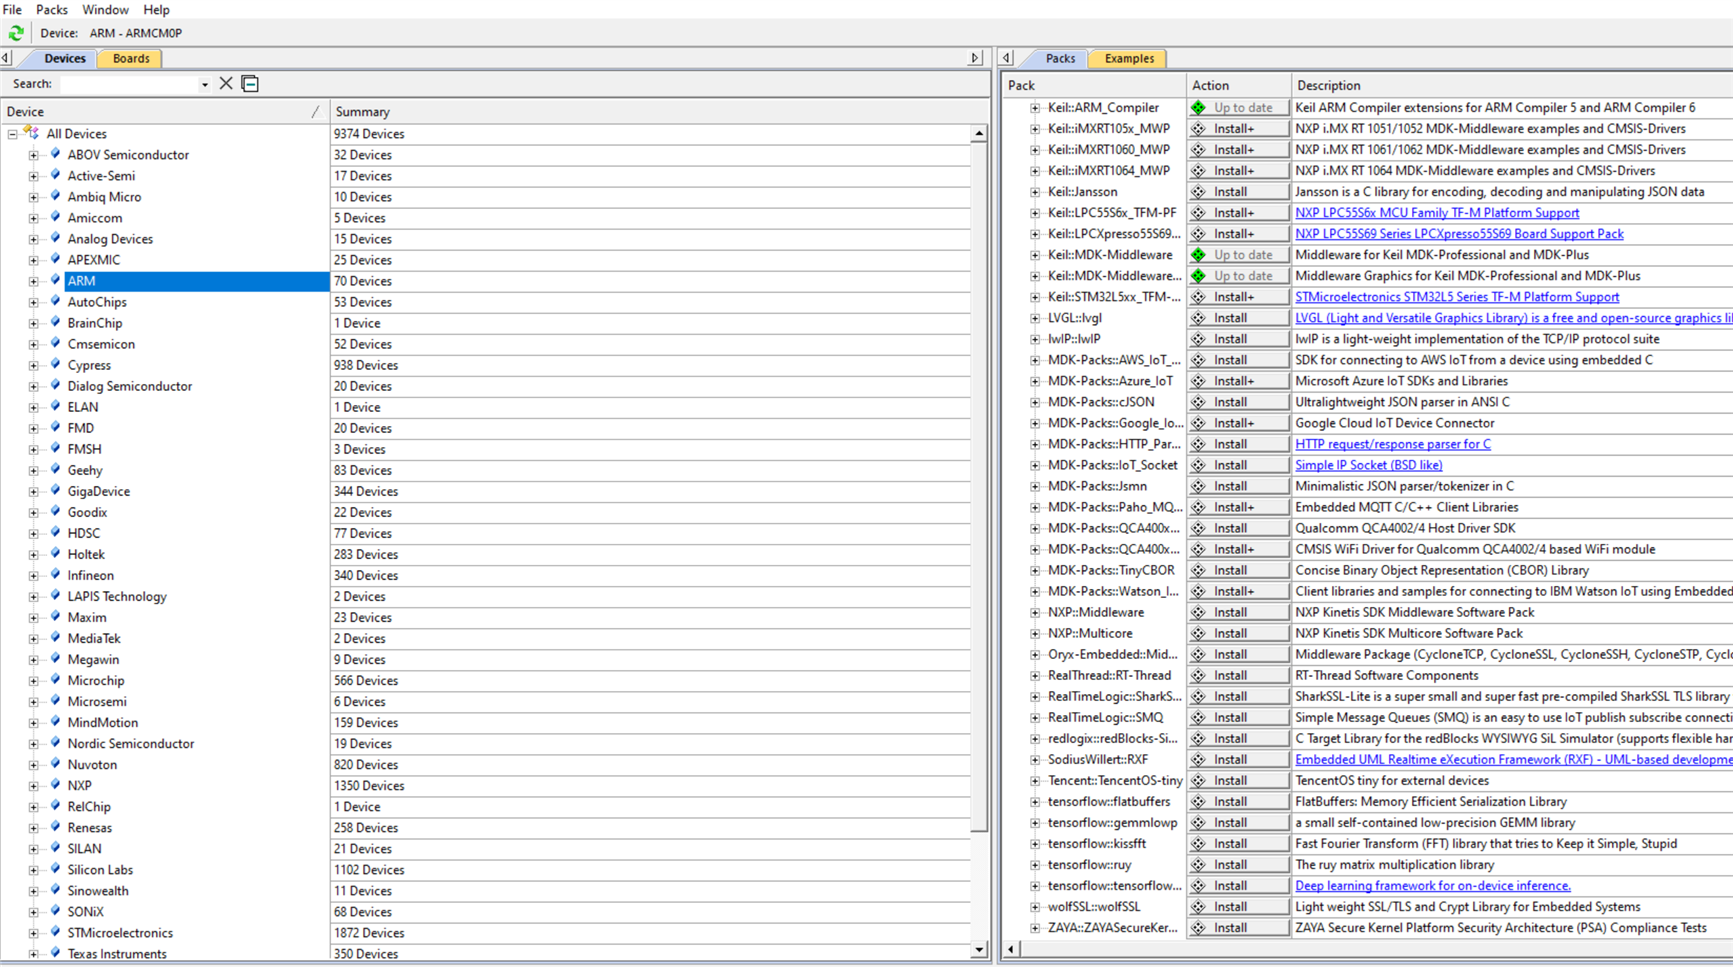Click the left pane scroll-left arrow icon
Screen dimensions: 1733x967
point(7,58)
